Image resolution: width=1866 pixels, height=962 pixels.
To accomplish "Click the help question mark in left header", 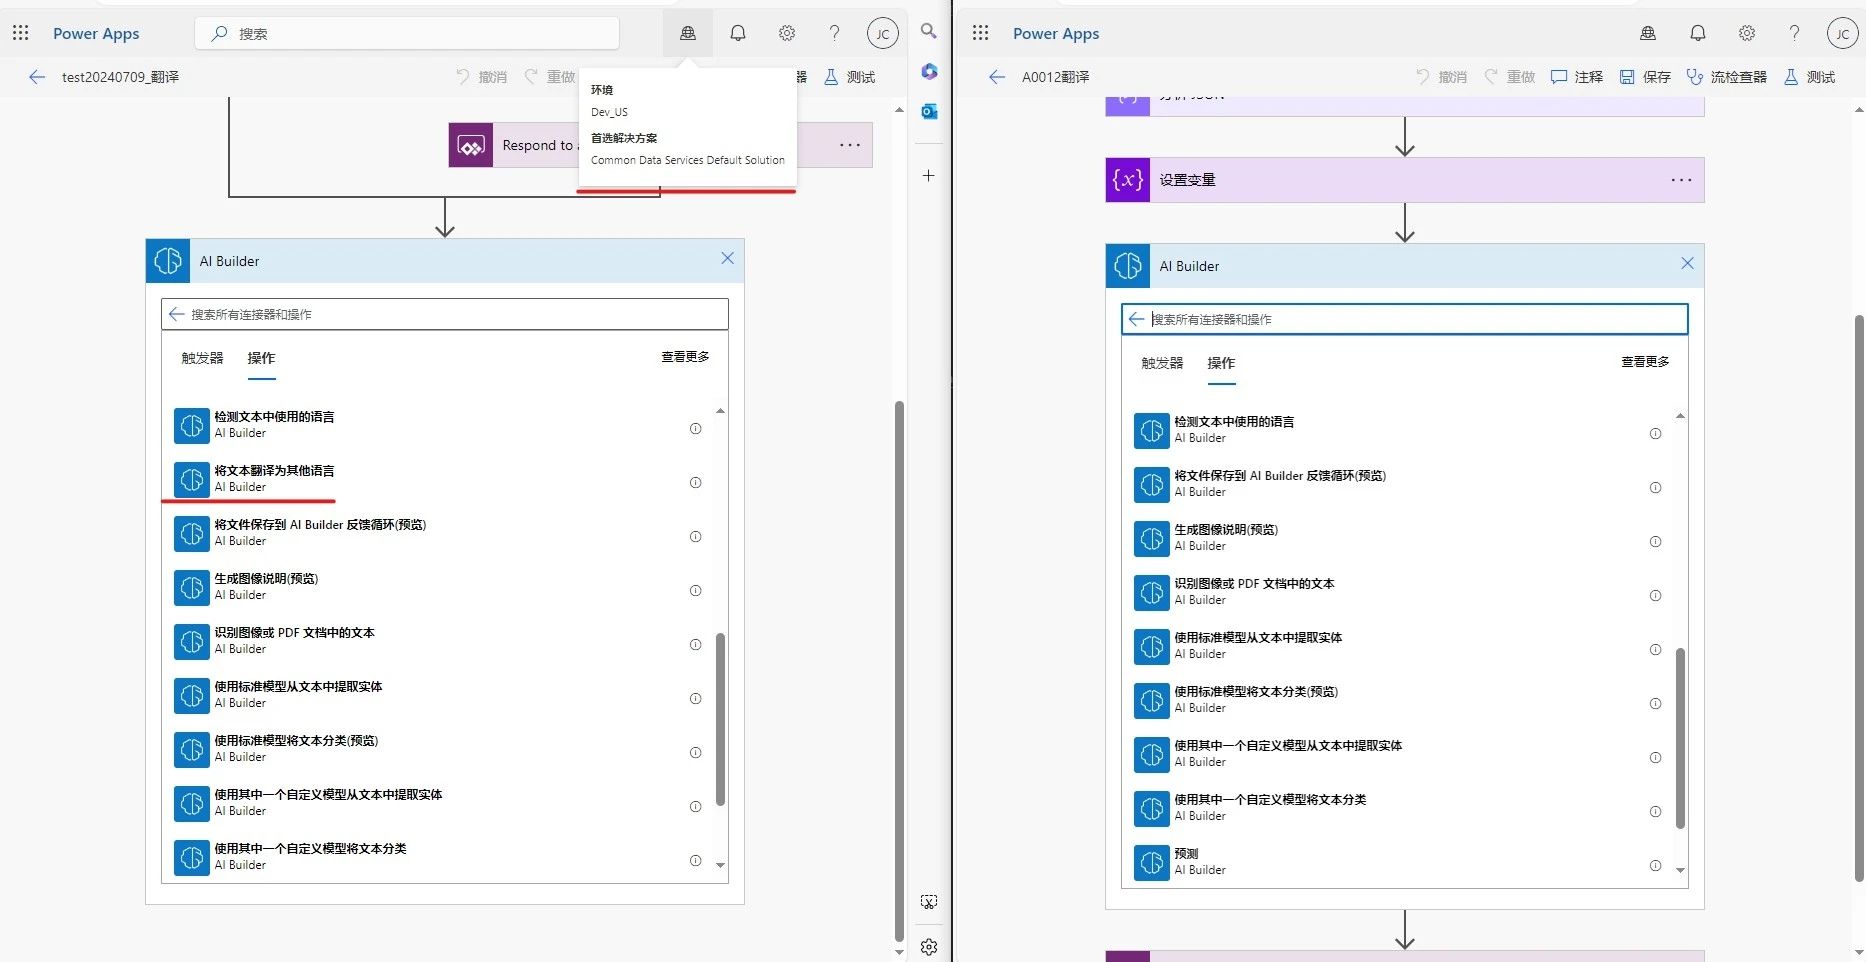I will click(x=834, y=33).
